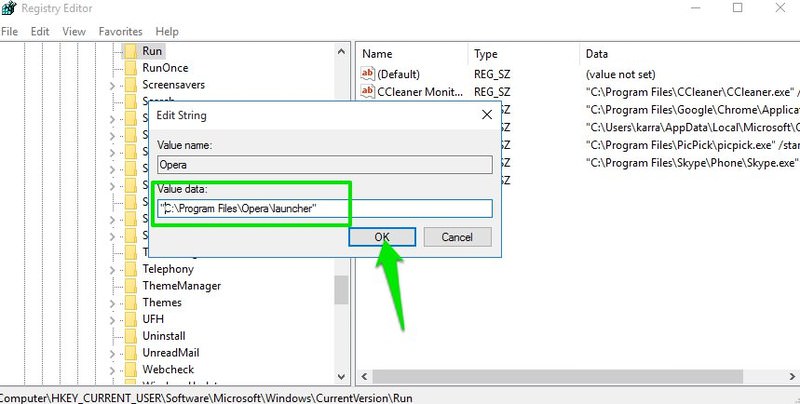Select the UnreadMail key
800x404 pixels.
click(171, 353)
